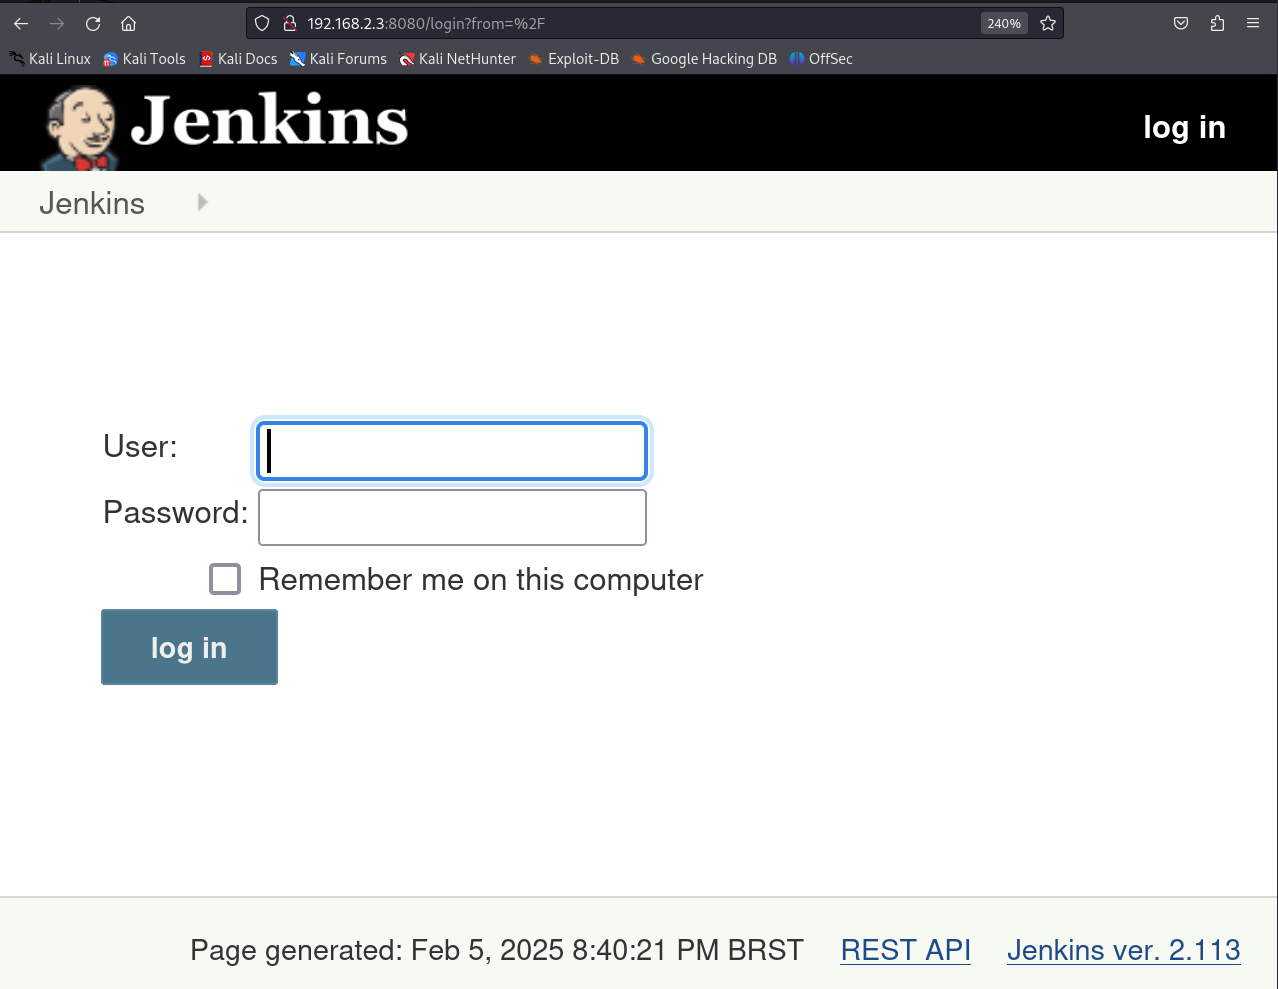The height and width of the screenshot is (989, 1278).
Task: Click the Jenkins ver. 2.113 link
Action: [1123, 950]
